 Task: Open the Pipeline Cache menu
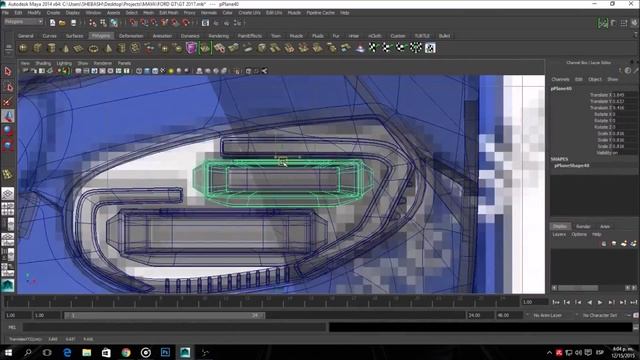click(x=320, y=13)
